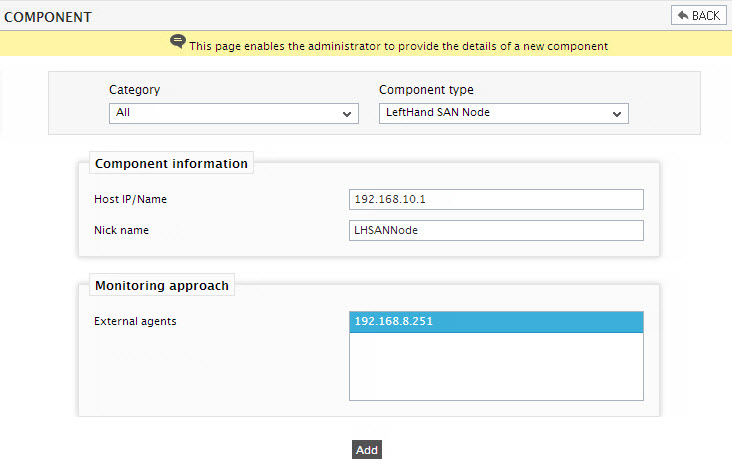This screenshot has width=732, height=476.
Task: Click the Component information section title
Action: (x=171, y=164)
